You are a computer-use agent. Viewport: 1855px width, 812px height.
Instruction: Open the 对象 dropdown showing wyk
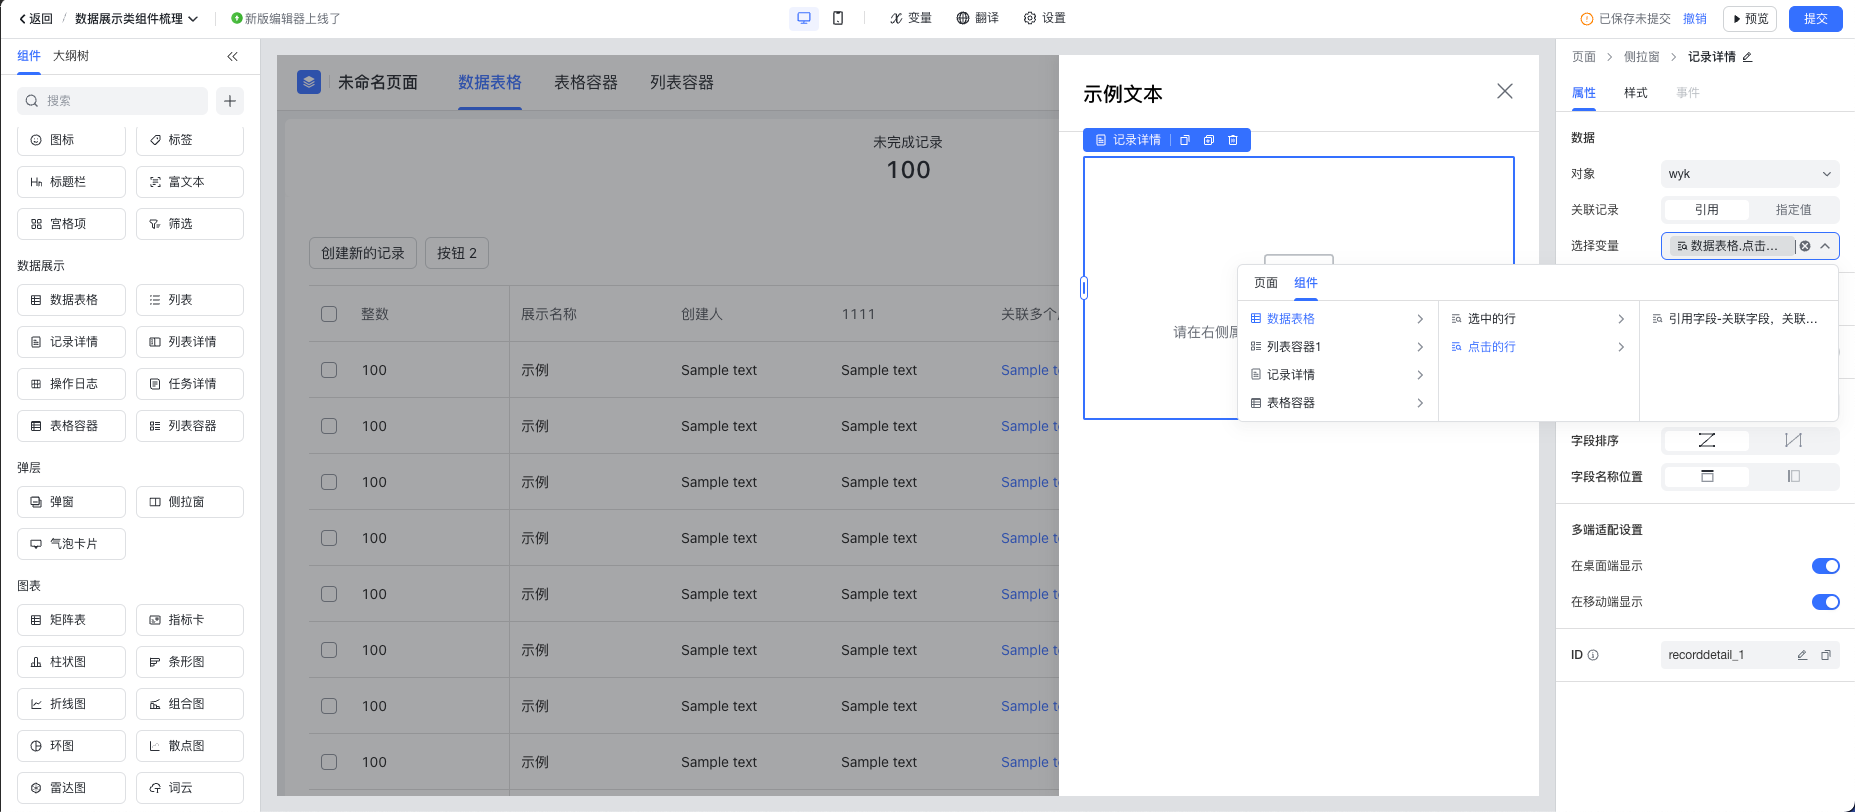(x=1750, y=174)
